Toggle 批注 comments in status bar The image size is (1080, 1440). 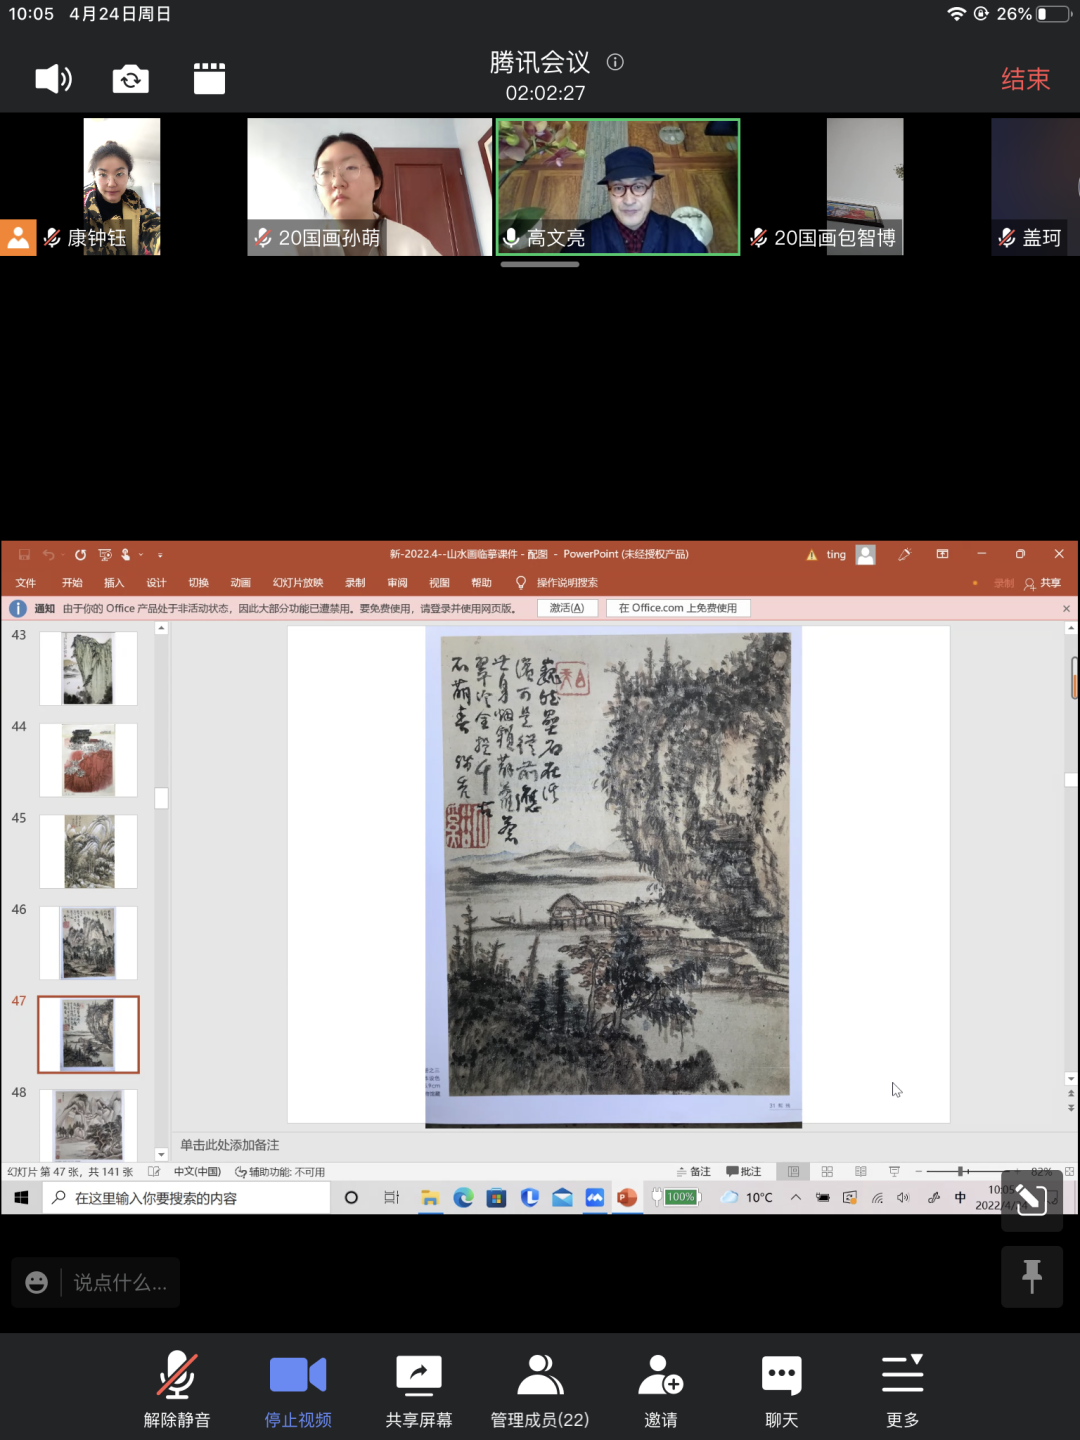[x=744, y=1171]
